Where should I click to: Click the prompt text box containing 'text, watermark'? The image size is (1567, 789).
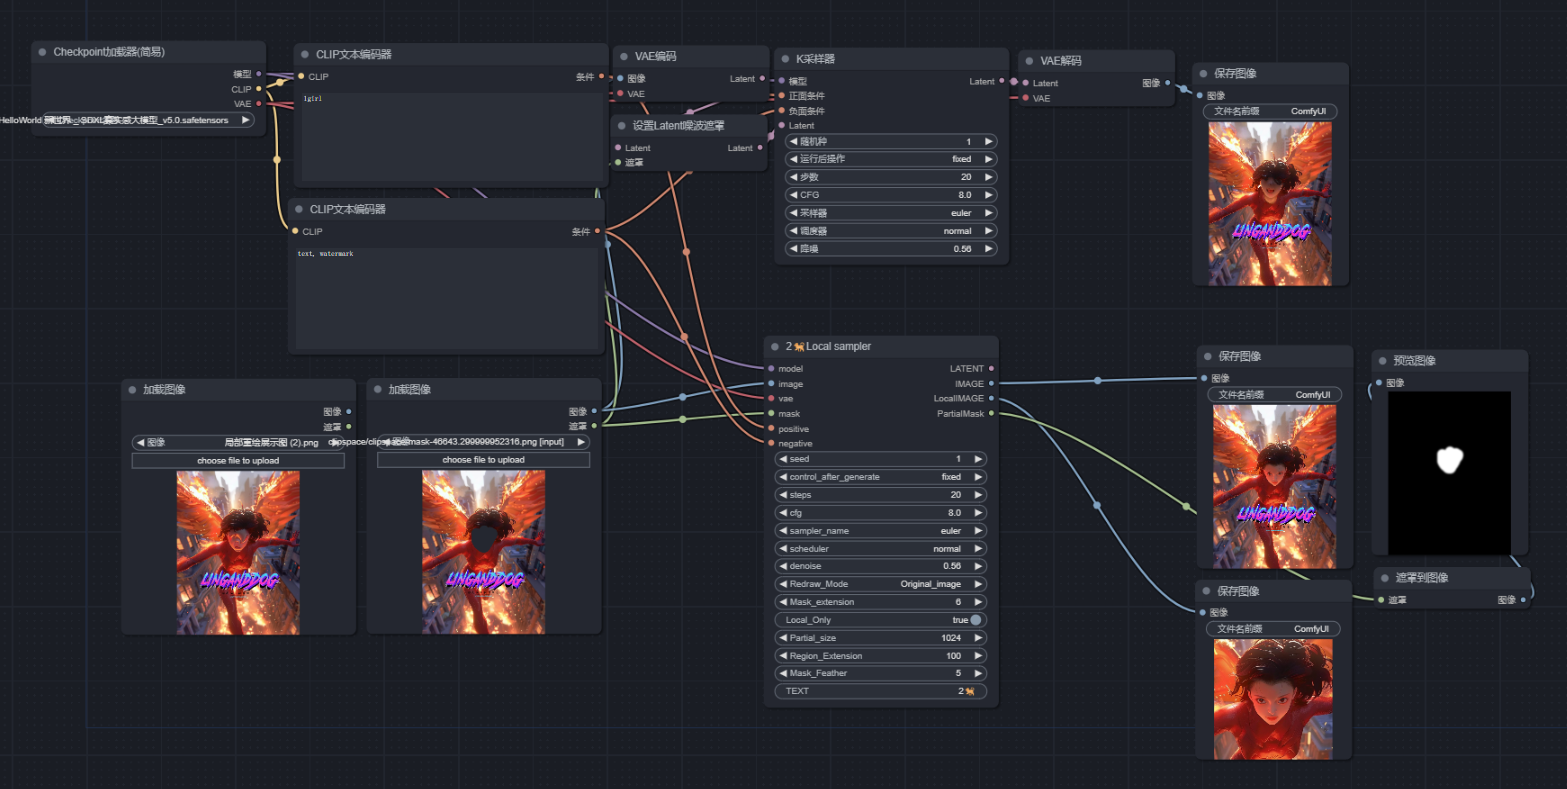click(445, 298)
